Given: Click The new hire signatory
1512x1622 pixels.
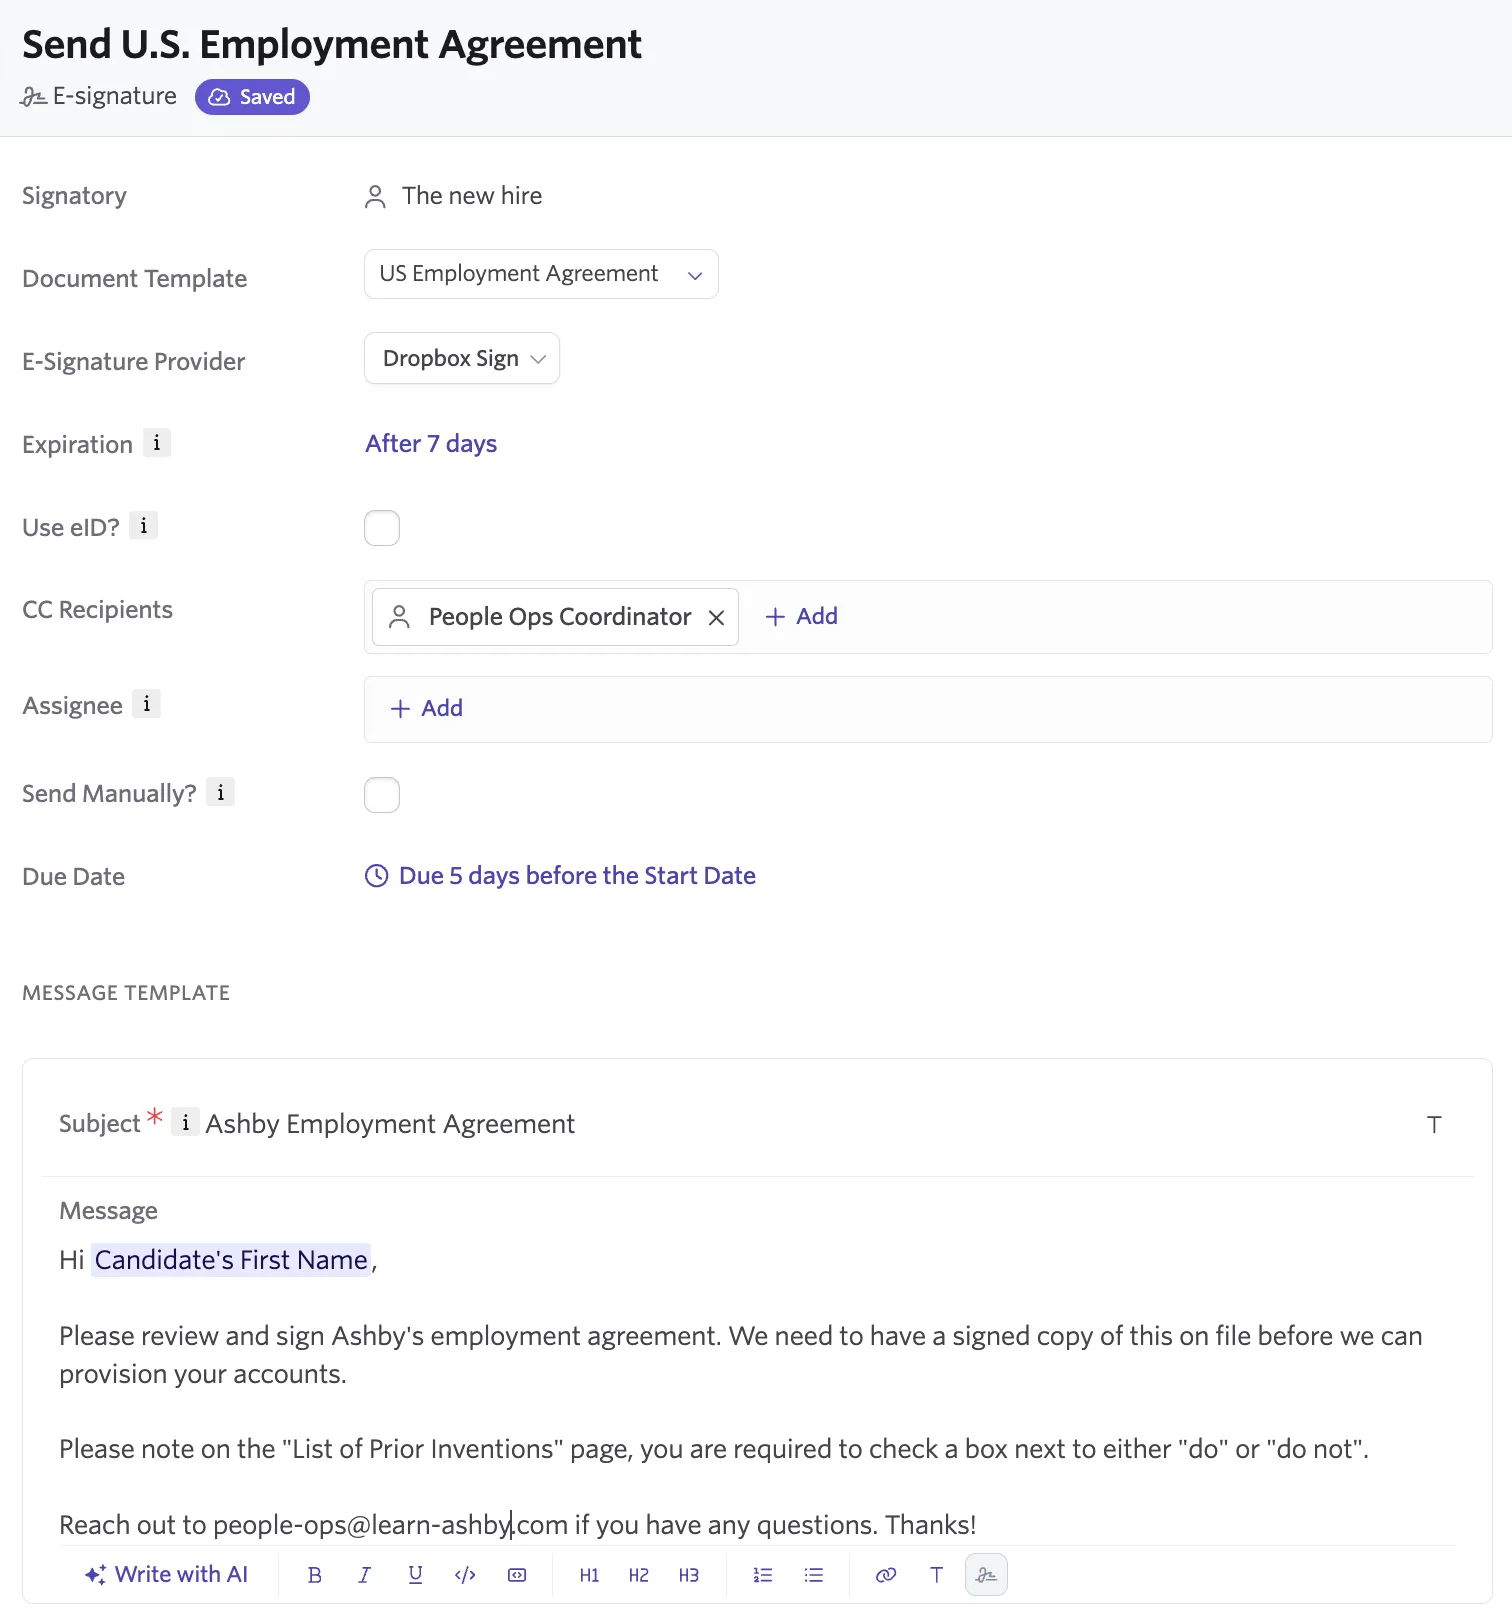Looking at the screenshot, I should [453, 196].
